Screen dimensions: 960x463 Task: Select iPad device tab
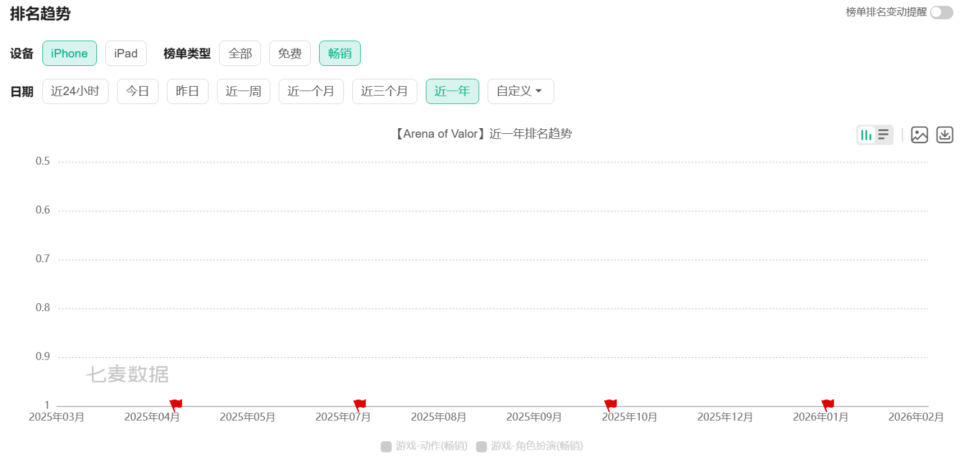[126, 53]
